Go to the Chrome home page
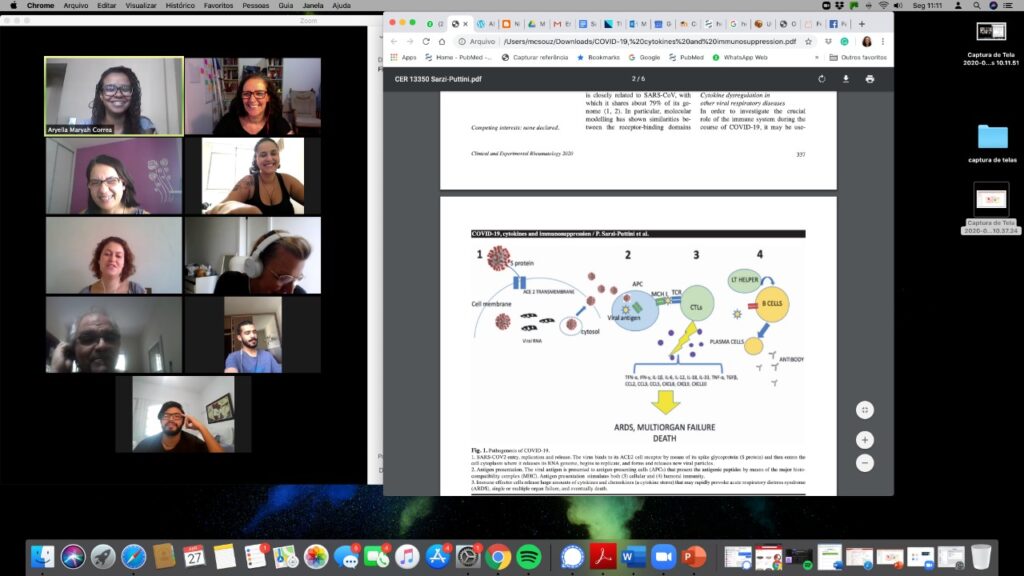The width and height of the screenshot is (1024, 576). [x=444, y=42]
